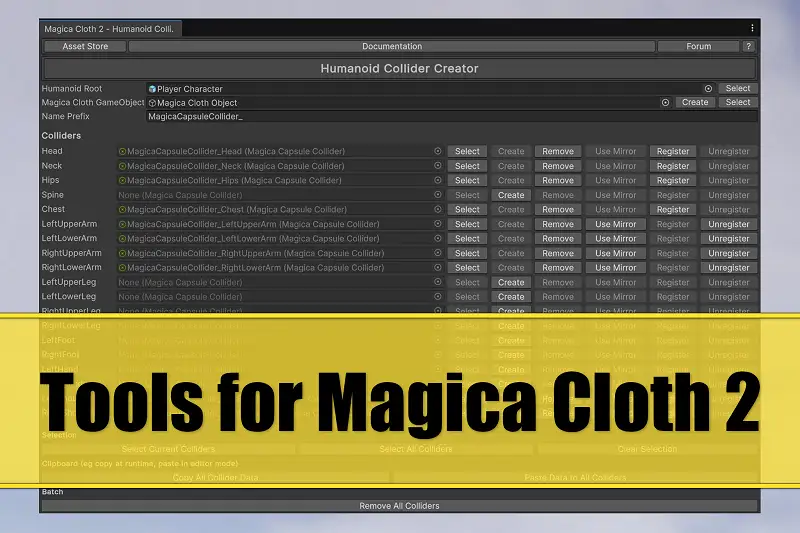The width and height of the screenshot is (800, 533).
Task: Click Select in the Head row
Action: 467,151
